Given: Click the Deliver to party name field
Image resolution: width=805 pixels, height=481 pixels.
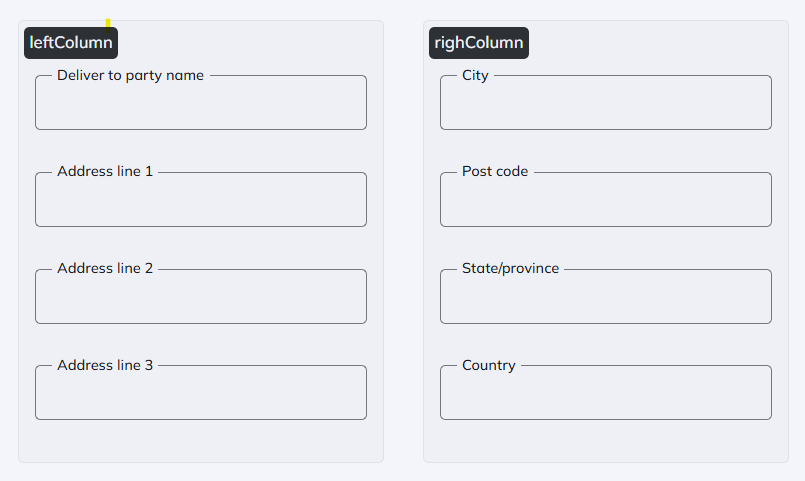Looking at the screenshot, I should click(201, 103).
